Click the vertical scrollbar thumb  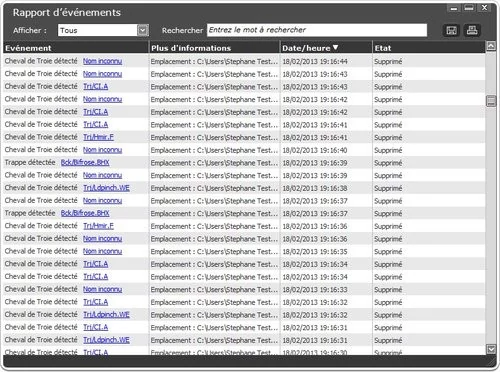(x=491, y=101)
